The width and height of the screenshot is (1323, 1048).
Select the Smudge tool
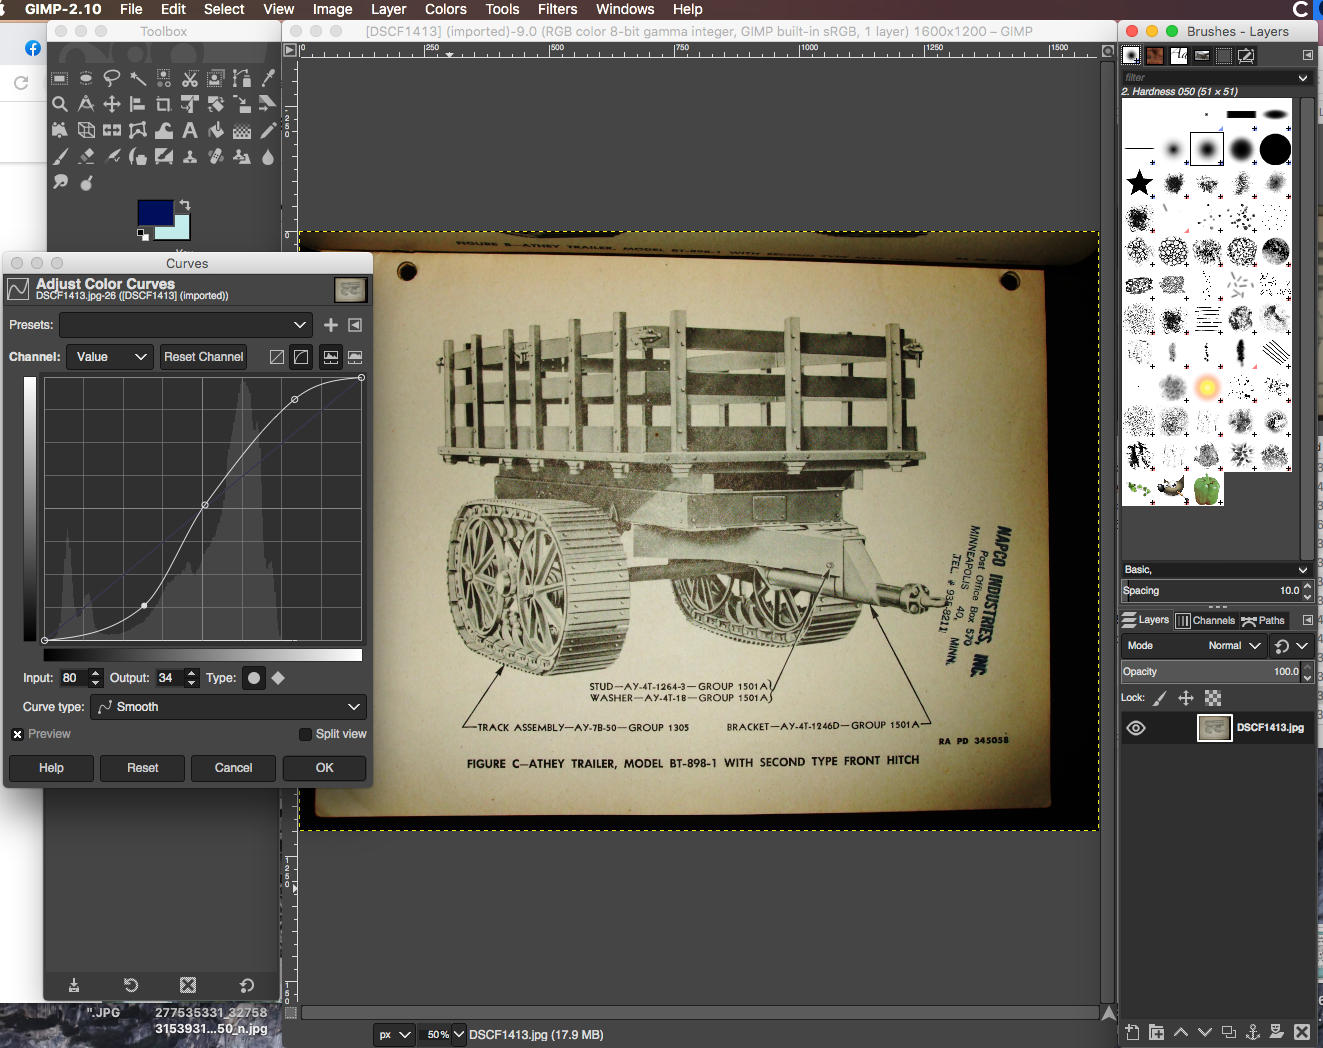pyautogui.click(x=60, y=182)
